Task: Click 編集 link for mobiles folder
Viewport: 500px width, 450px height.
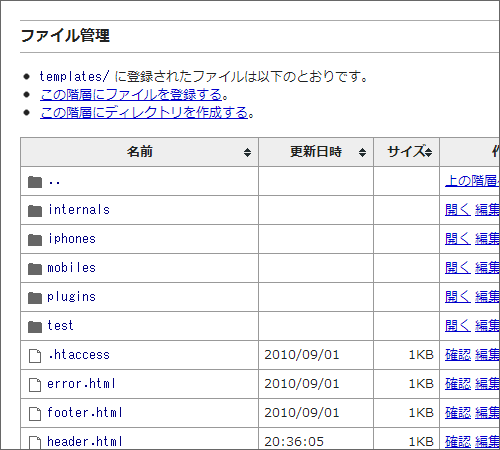Action: [x=487, y=268]
